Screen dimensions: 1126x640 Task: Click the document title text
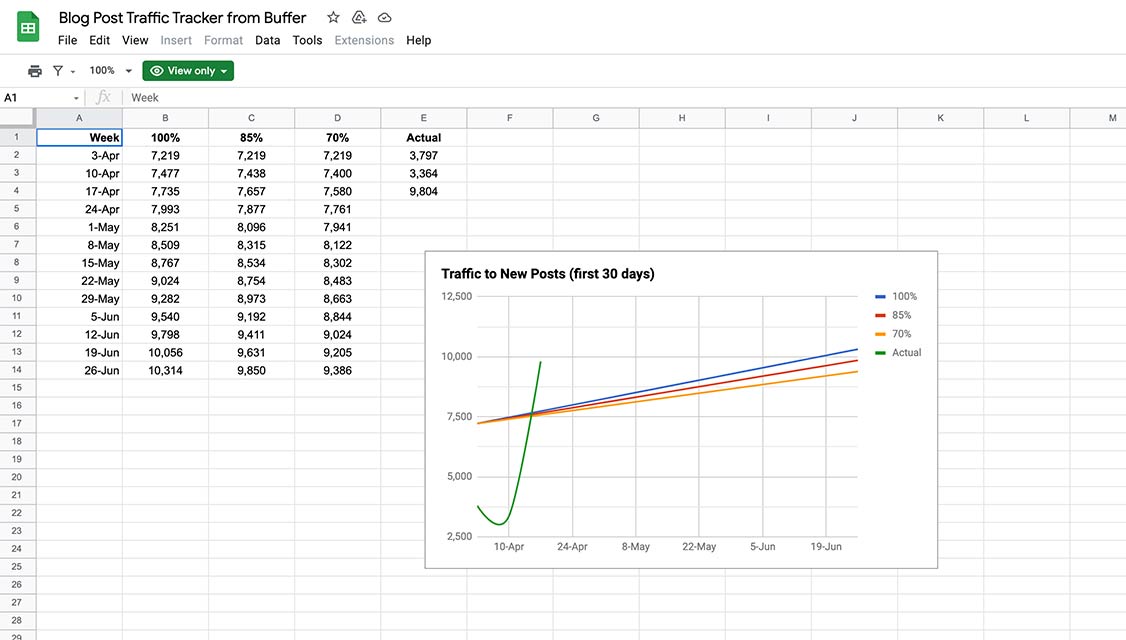tap(182, 18)
